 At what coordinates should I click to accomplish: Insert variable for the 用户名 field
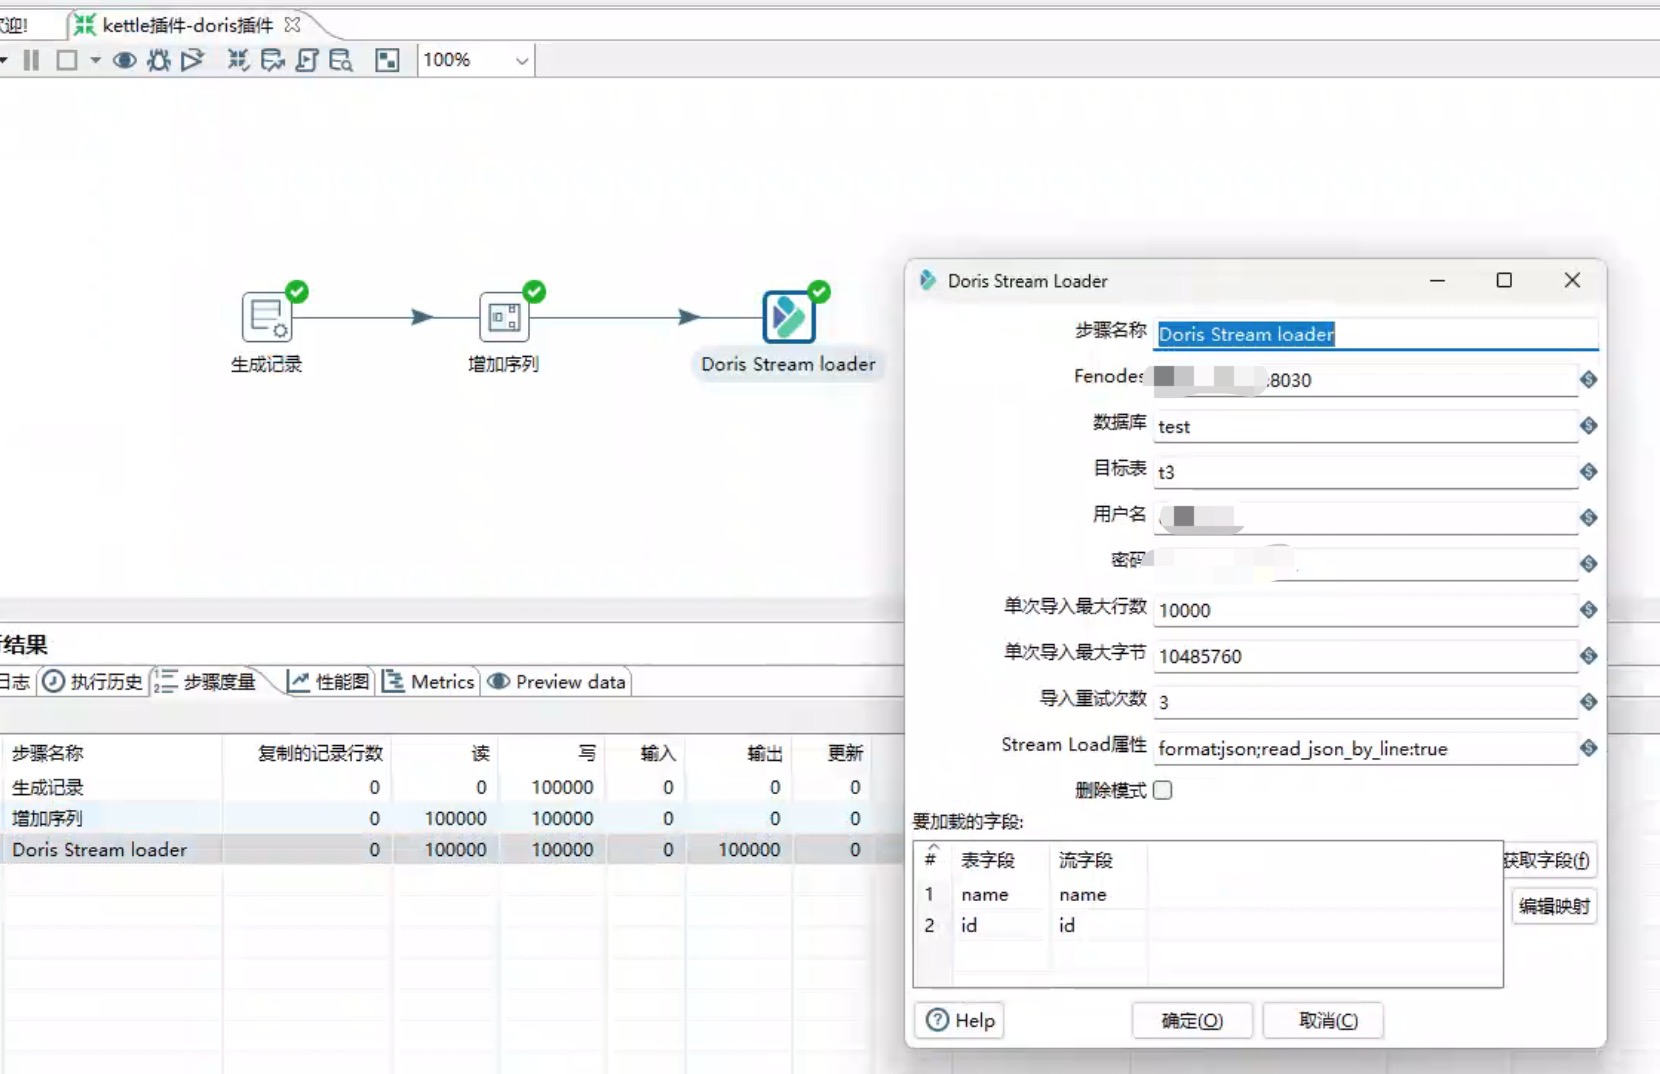click(x=1588, y=518)
